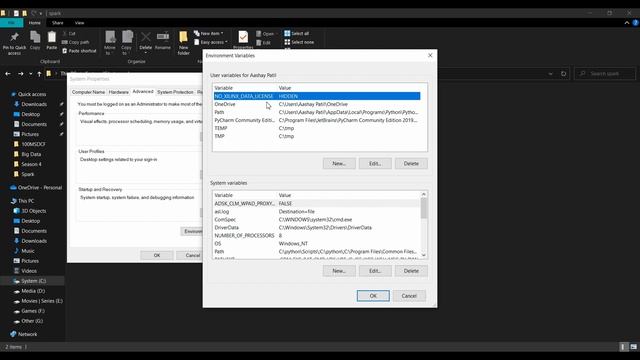640x360 pixels.
Task: Open OneDrive - Personal in sidebar
Action: click(x=40, y=188)
